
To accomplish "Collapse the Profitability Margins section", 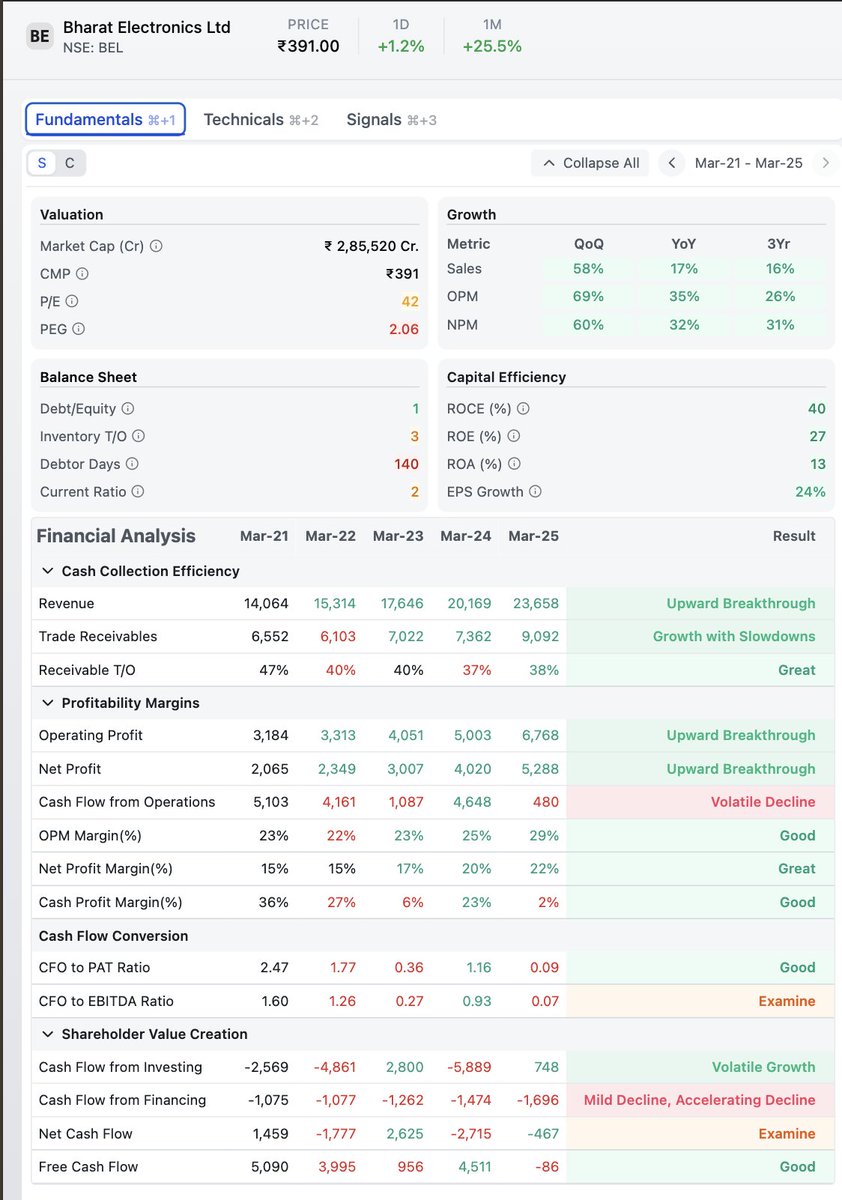I will tap(47, 703).
